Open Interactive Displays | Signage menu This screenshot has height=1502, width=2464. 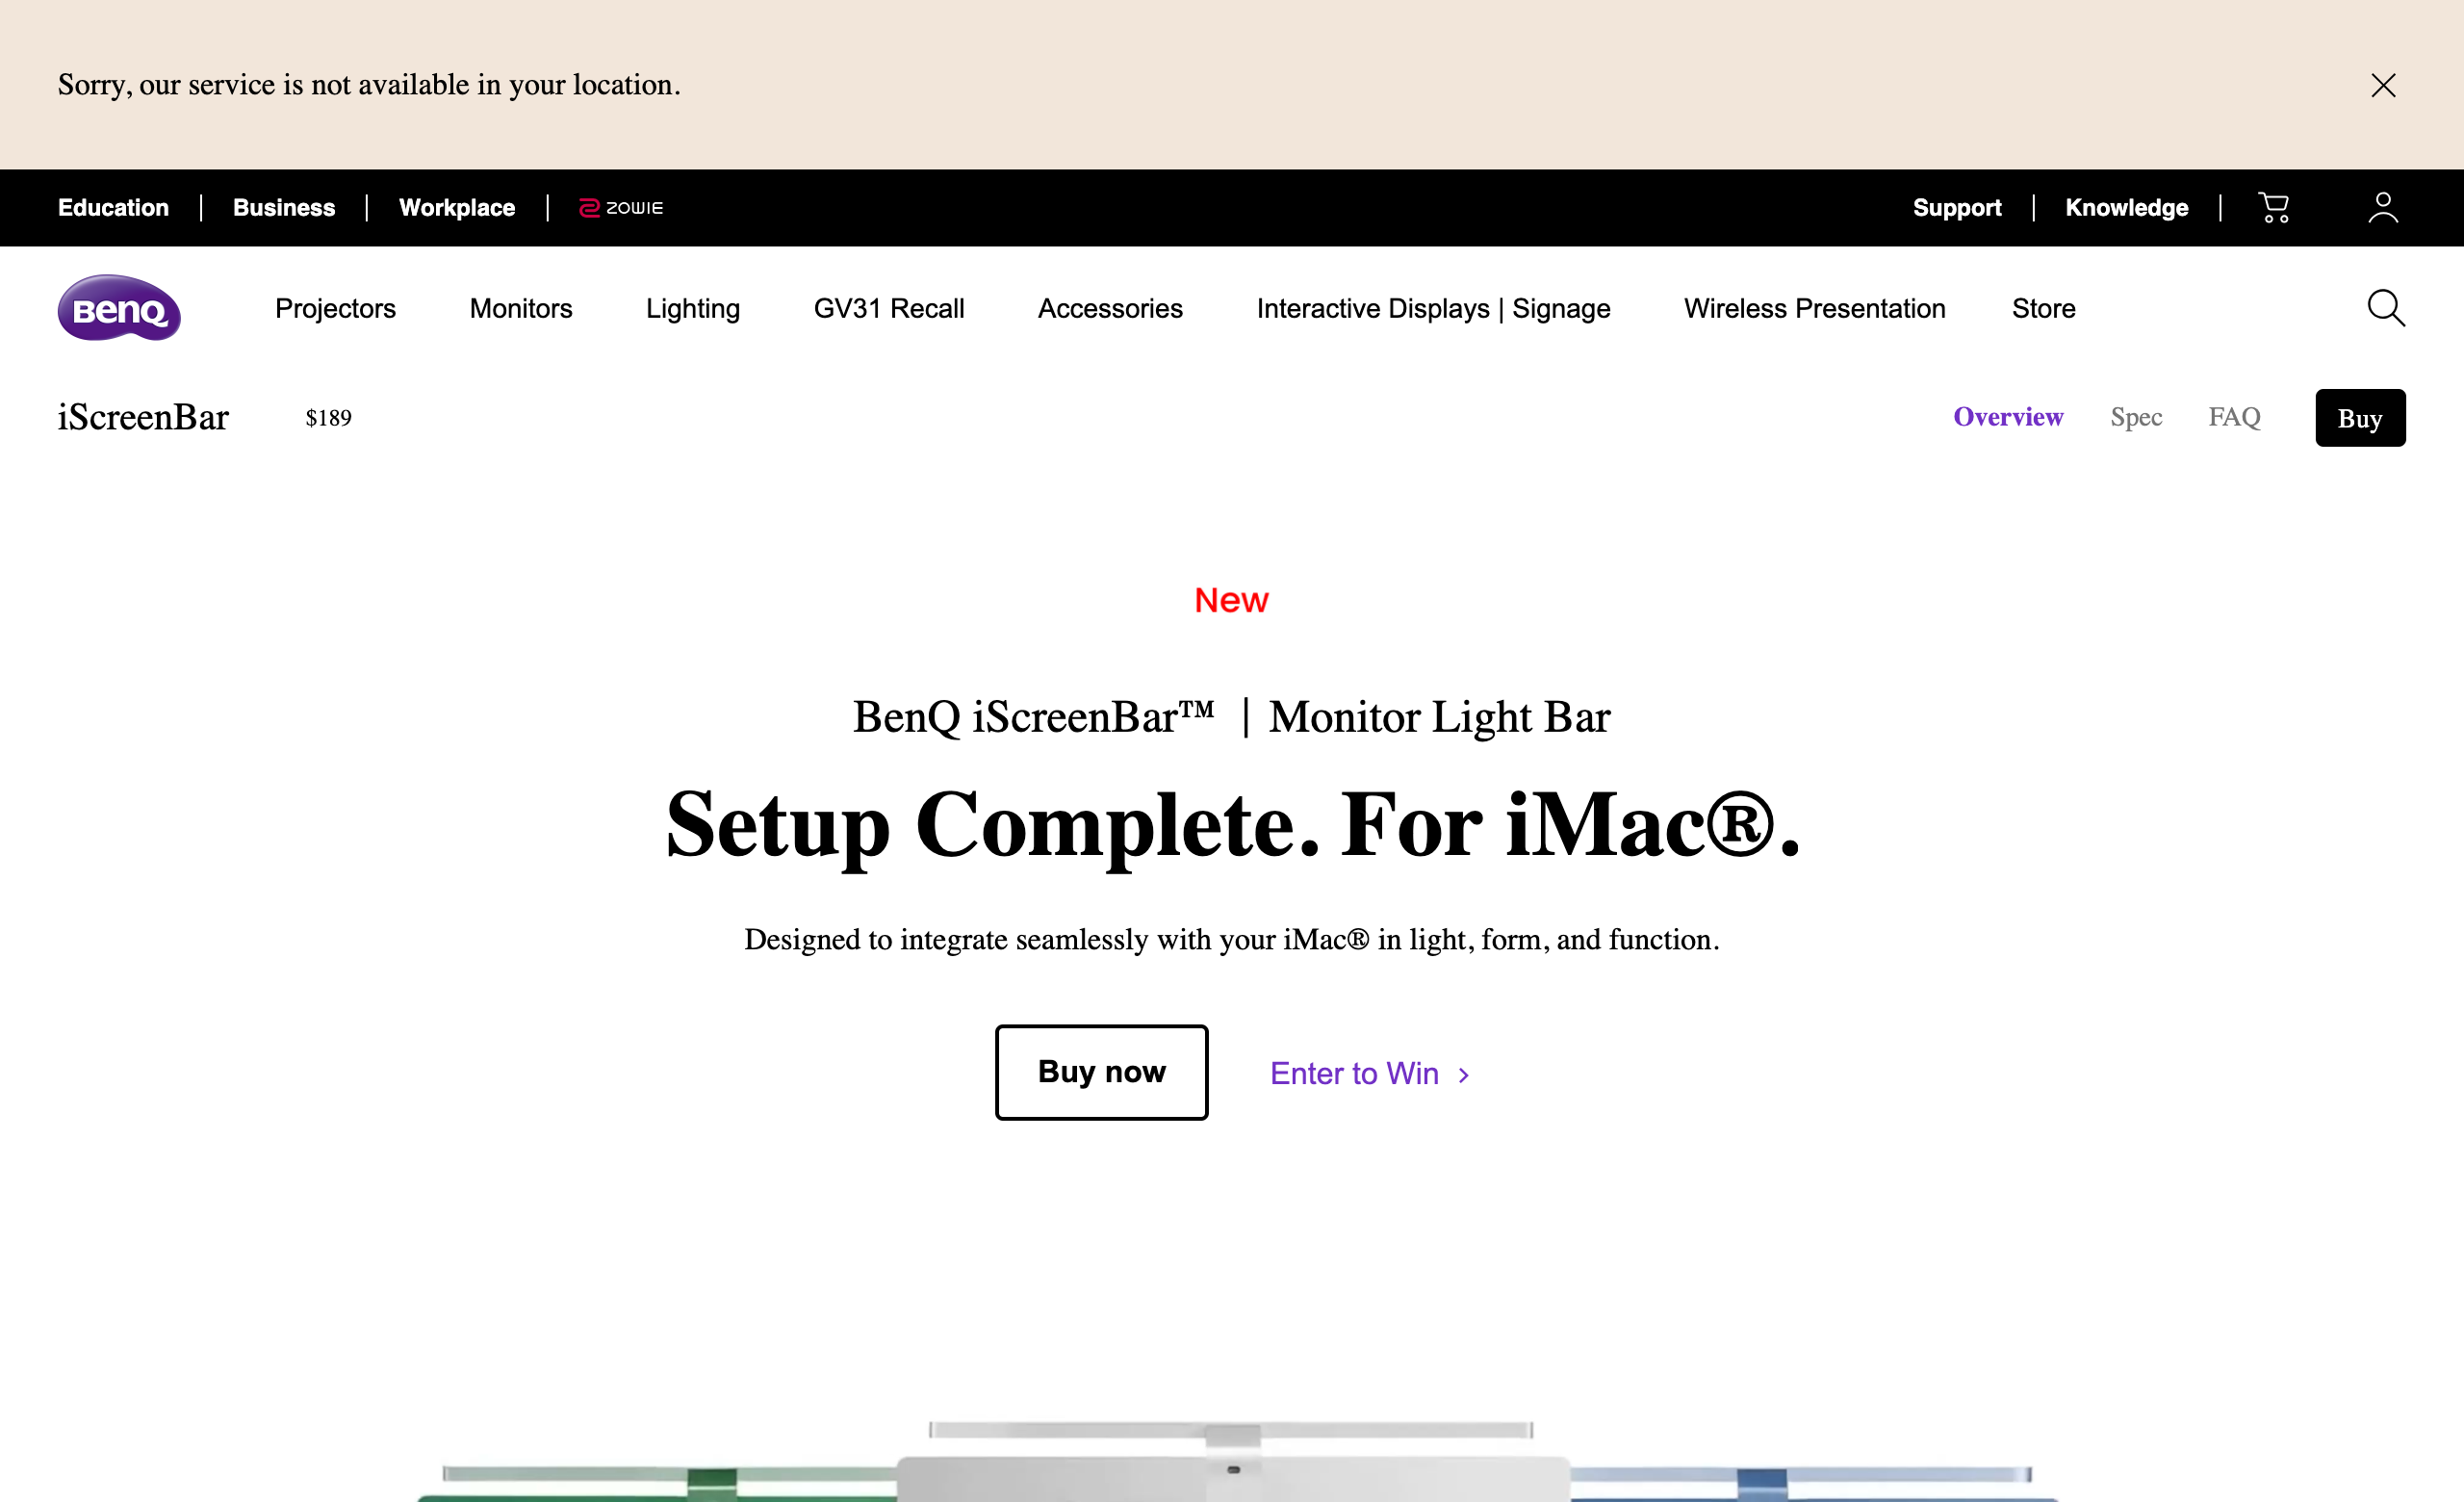(x=1433, y=308)
